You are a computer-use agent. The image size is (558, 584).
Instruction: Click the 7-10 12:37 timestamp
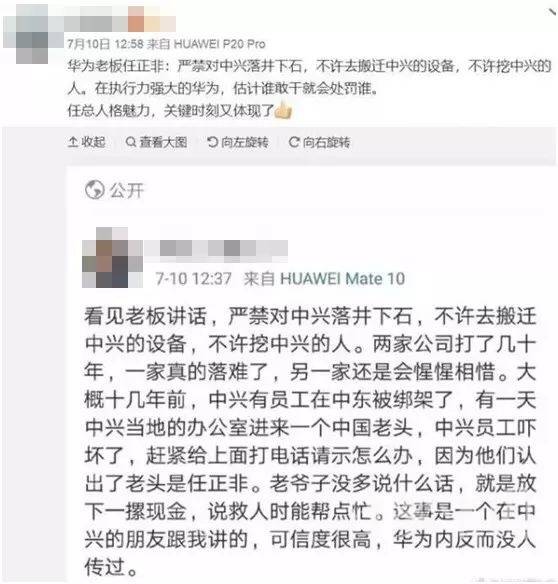point(194,279)
